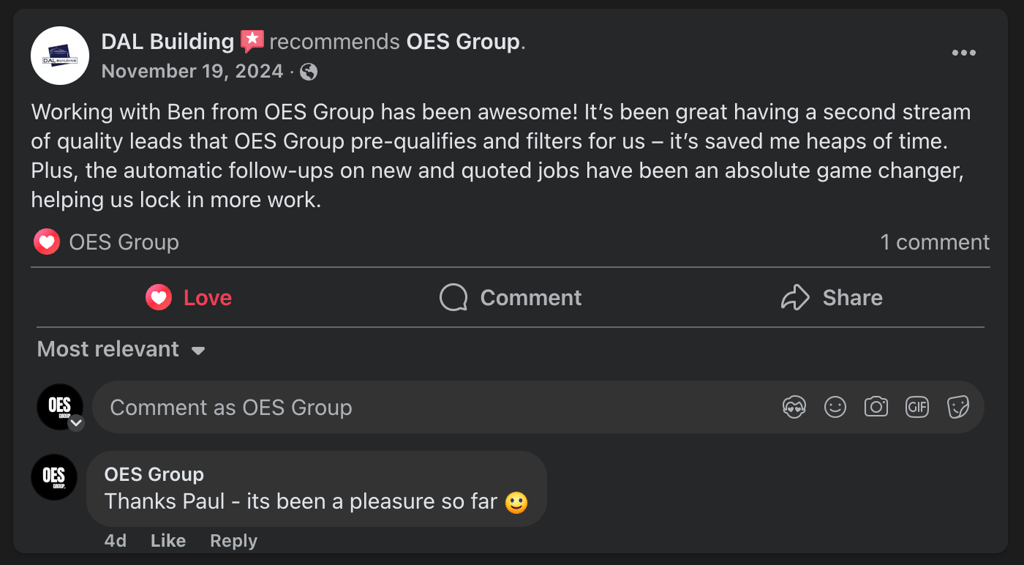Click the globe public-audience icon
The height and width of the screenshot is (565, 1024).
(309, 71)
